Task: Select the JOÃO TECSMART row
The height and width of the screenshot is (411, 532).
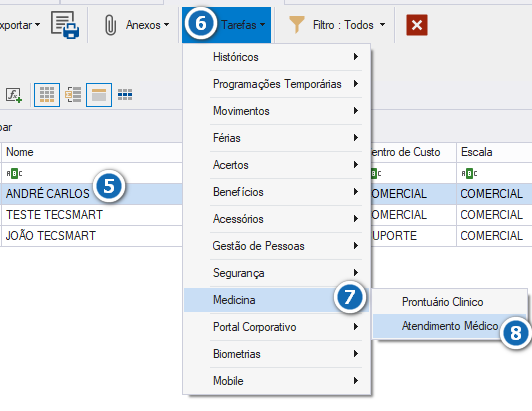Action: coord(92,236)
